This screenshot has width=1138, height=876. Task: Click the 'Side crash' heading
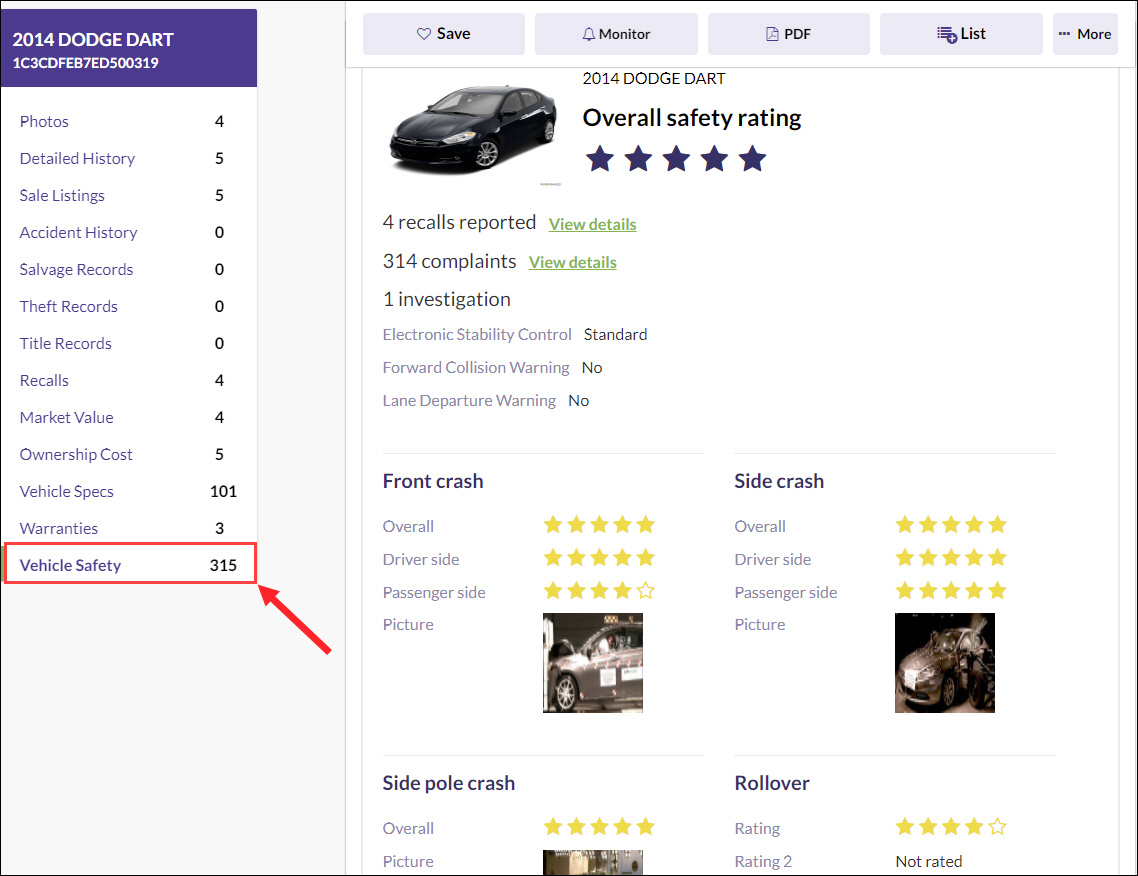pyautogui.click(x=779, y=481)
